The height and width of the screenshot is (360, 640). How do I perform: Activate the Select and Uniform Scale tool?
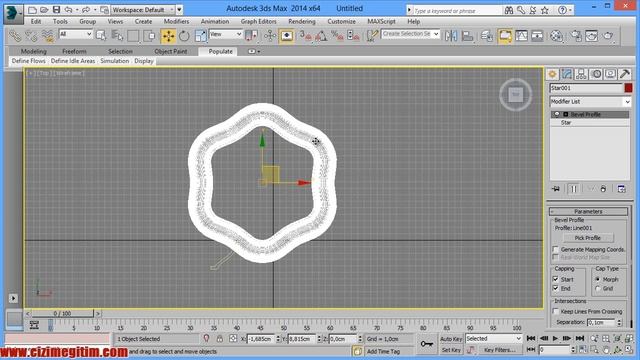[200, 36]
